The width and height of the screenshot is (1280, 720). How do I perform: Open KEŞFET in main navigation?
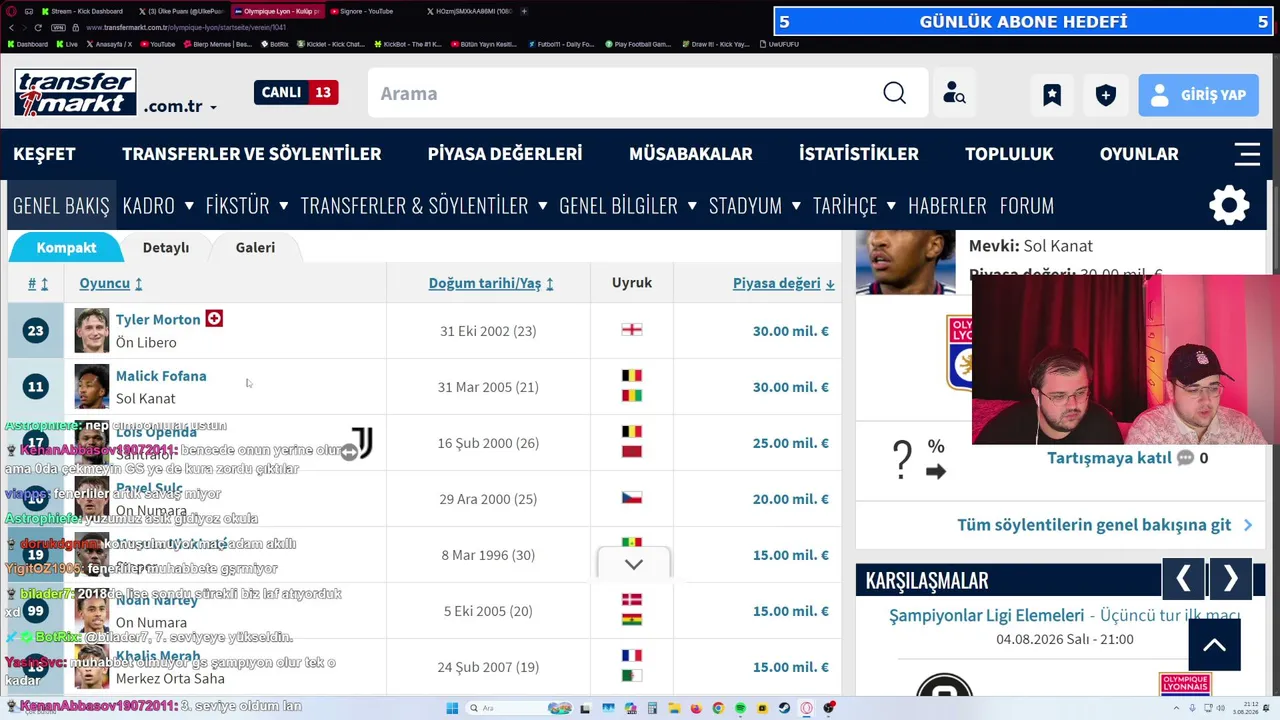(x=44, y=154)
